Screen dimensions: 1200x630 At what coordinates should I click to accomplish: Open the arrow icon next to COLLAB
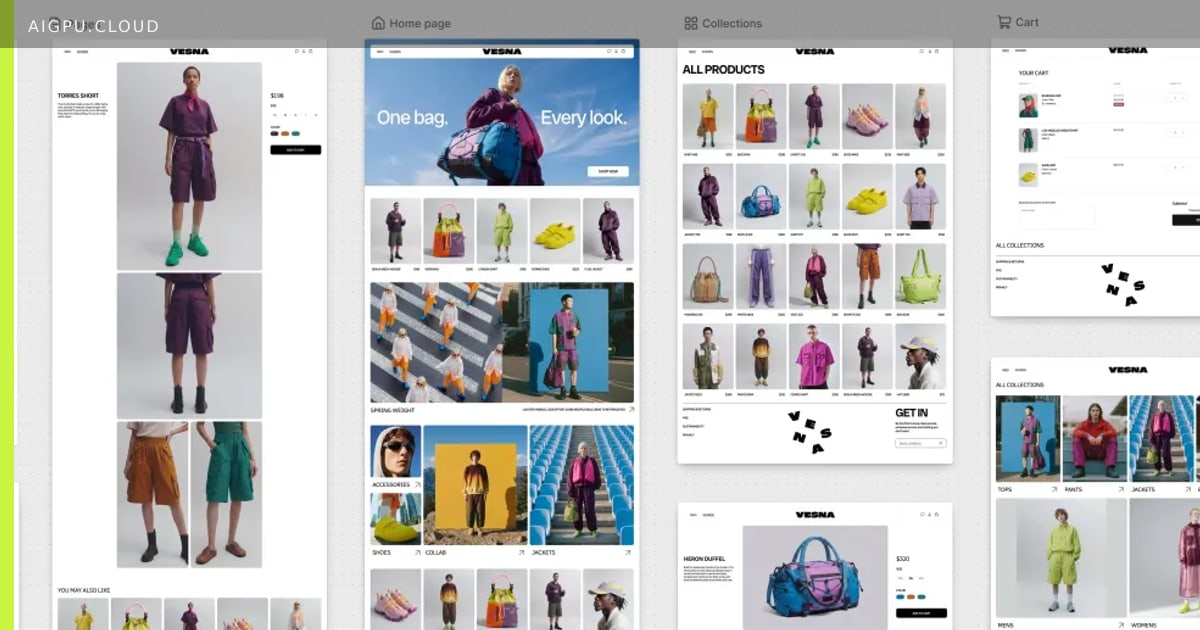coord(521,552)
